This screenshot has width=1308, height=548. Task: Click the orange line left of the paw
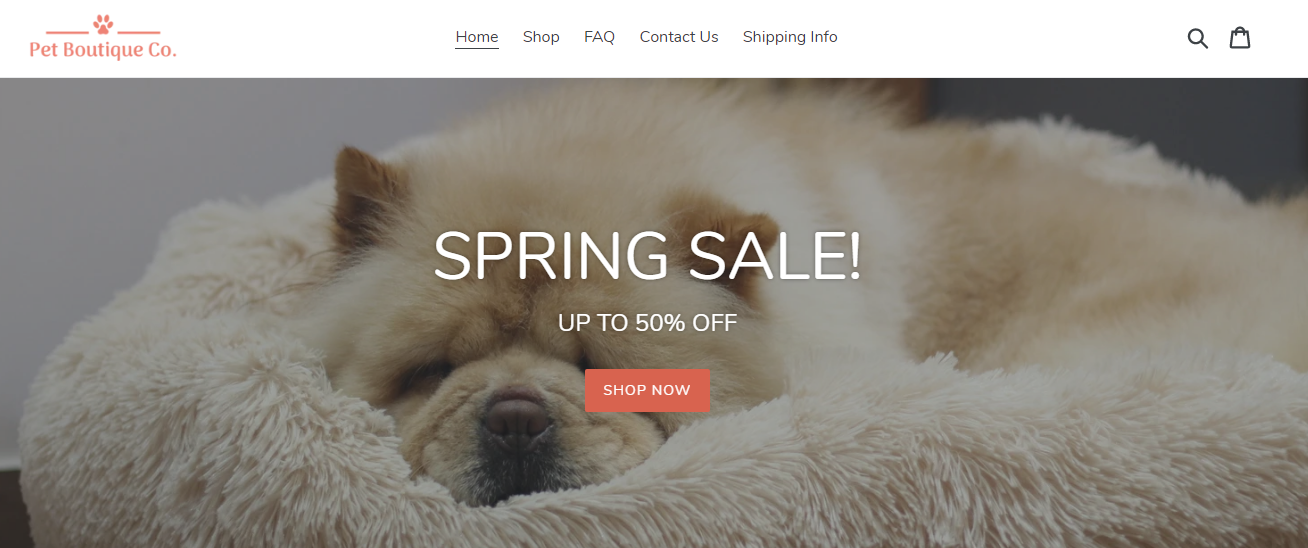tap(67, 32)
